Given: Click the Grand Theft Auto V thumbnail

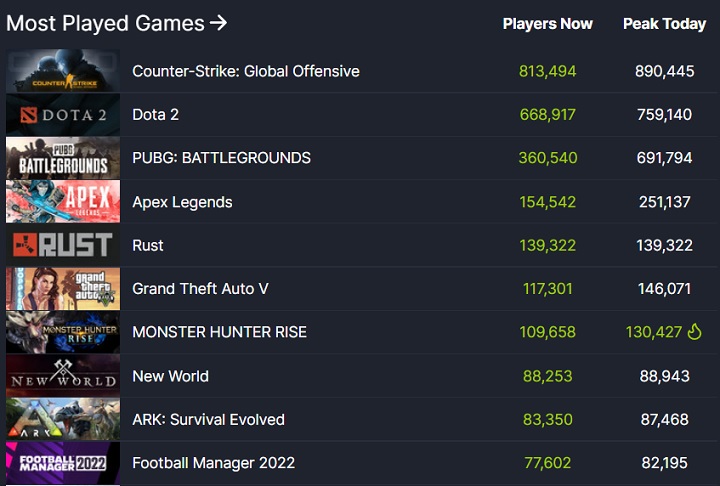Looking at the screenshot, I should click(x=63, y=289).
